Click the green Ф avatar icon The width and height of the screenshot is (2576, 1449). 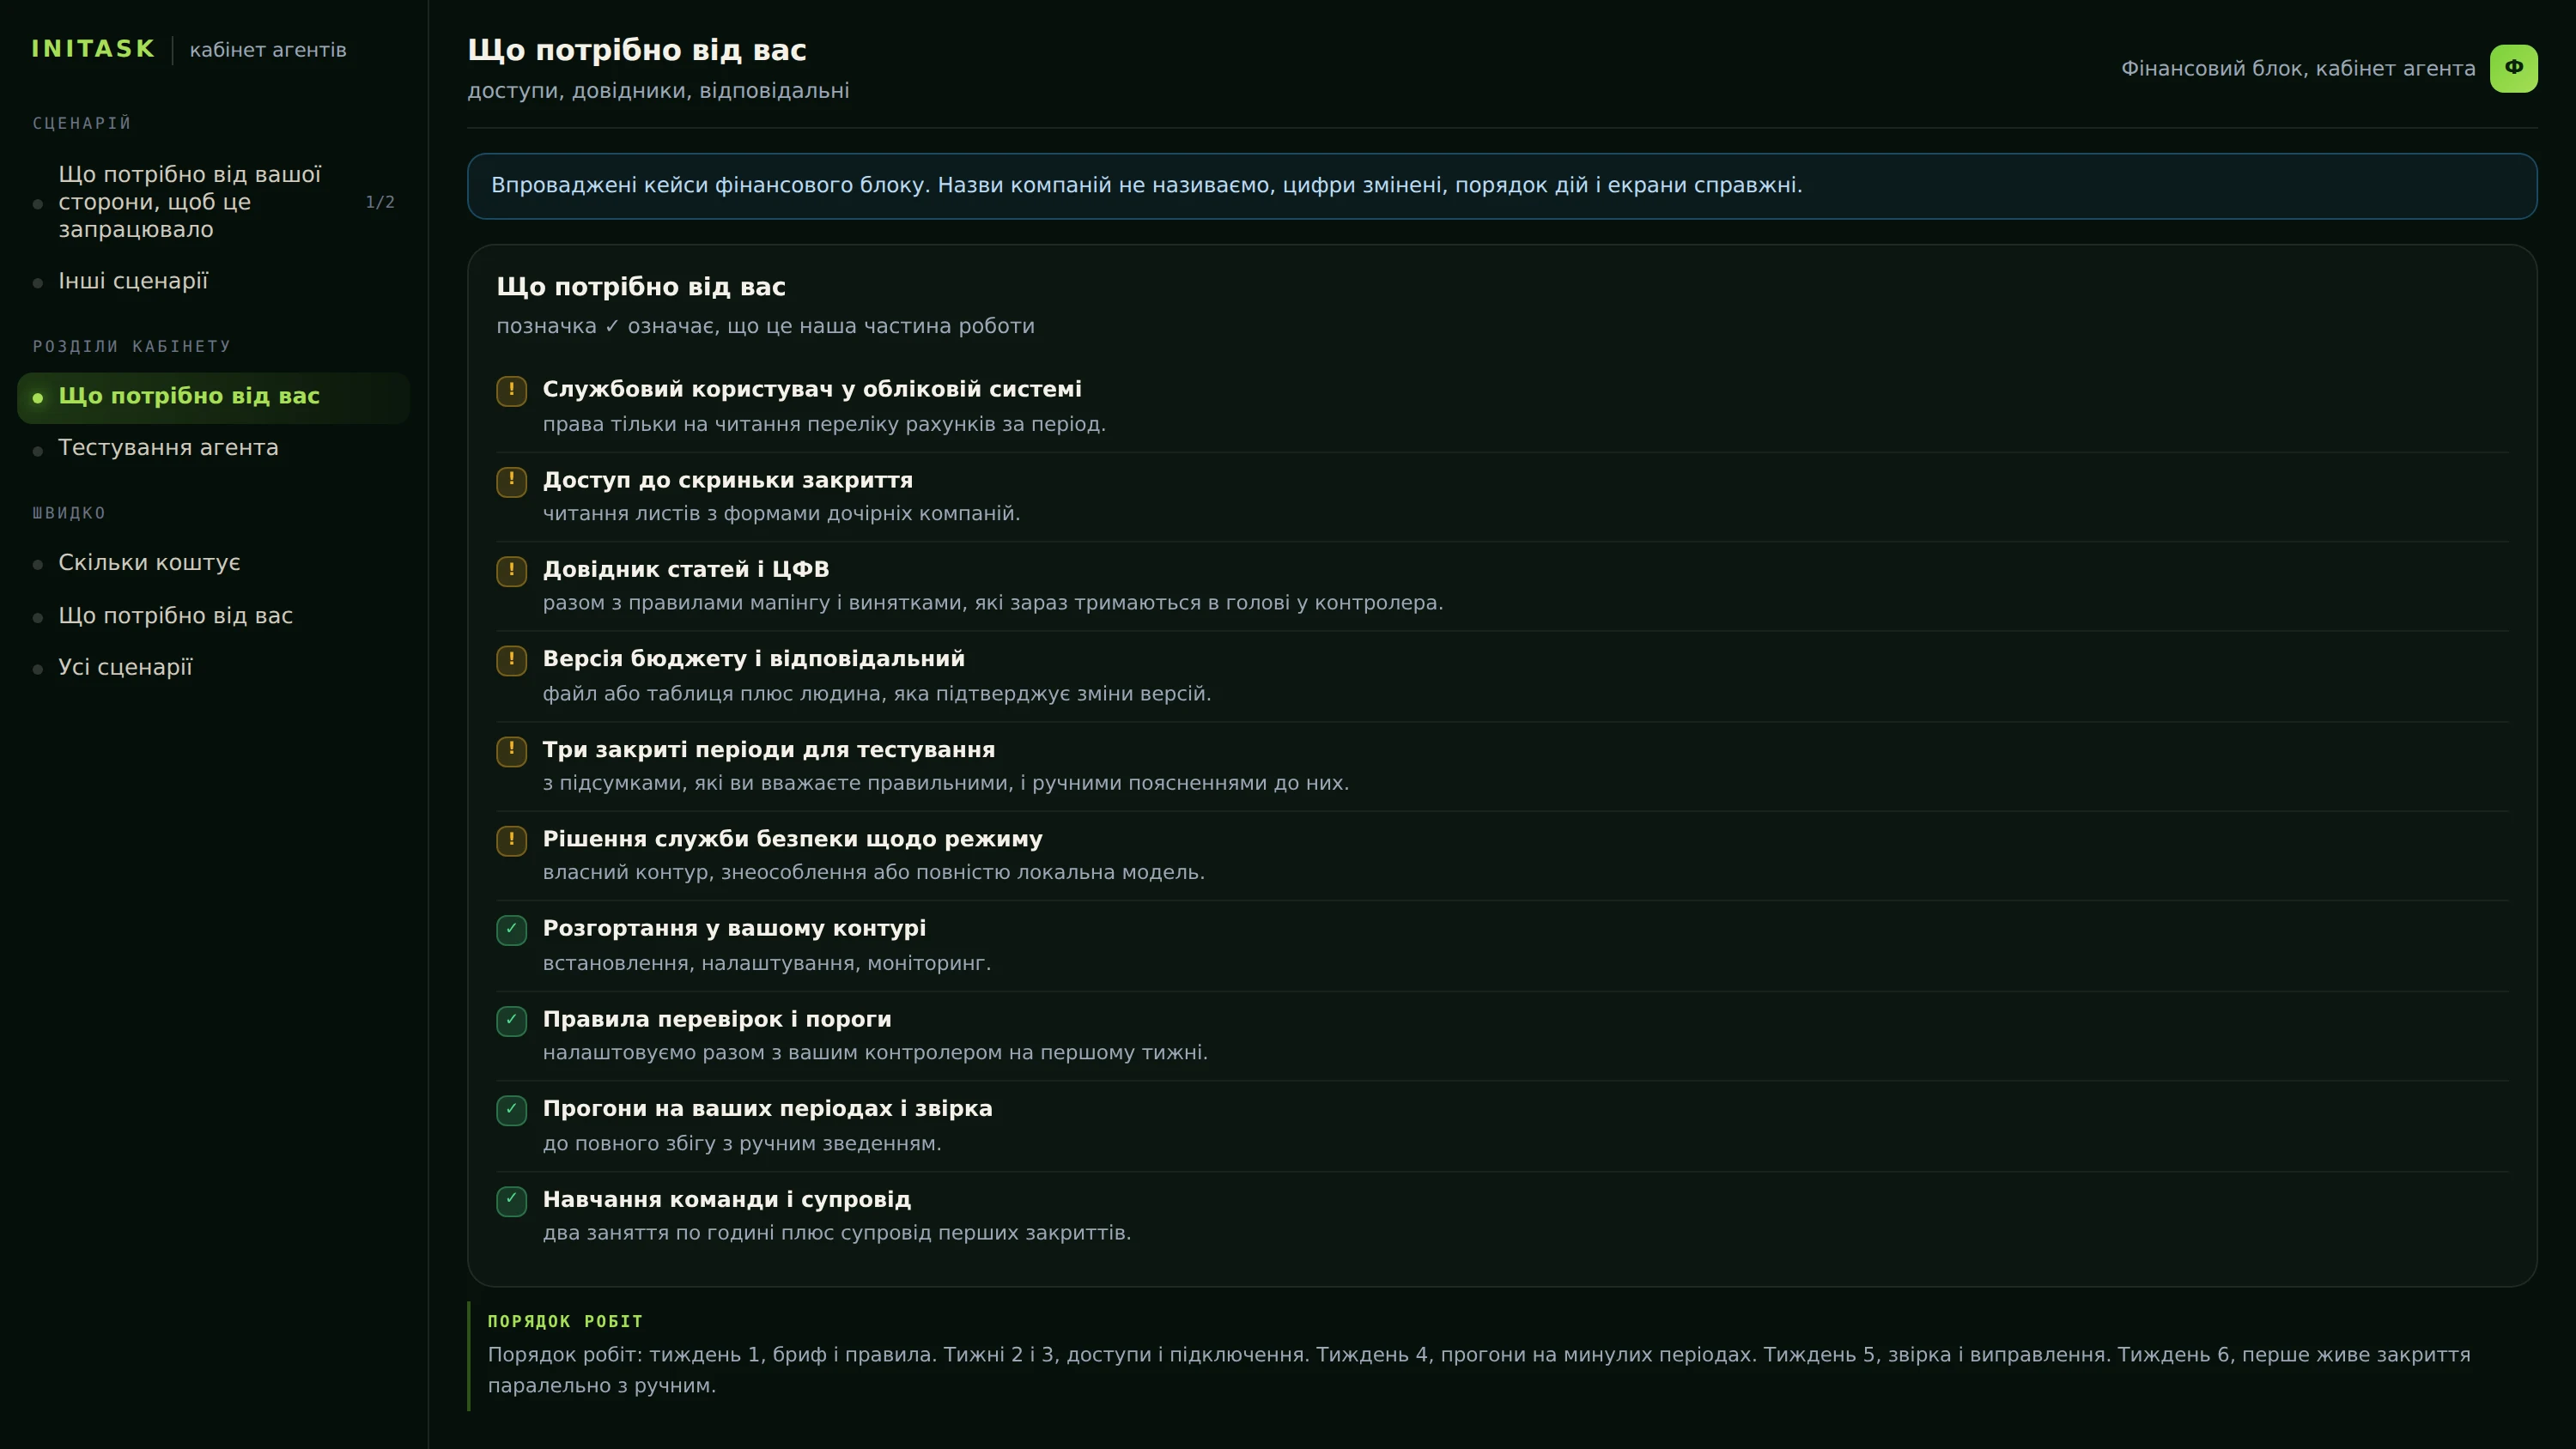pos(2513,68)
